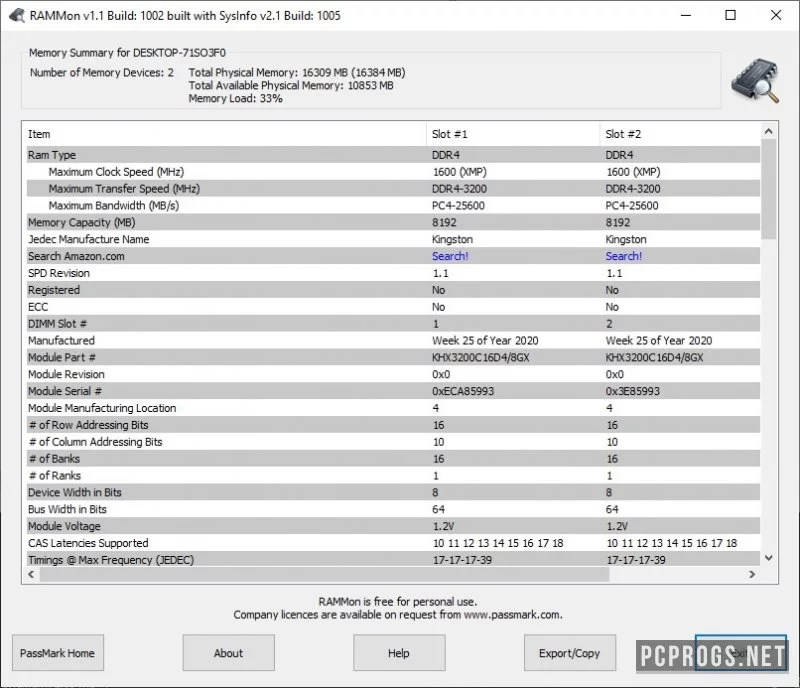The image size is (800, 688).
Task: Select the Memory Capacity (MB) row
Action: 393,223
